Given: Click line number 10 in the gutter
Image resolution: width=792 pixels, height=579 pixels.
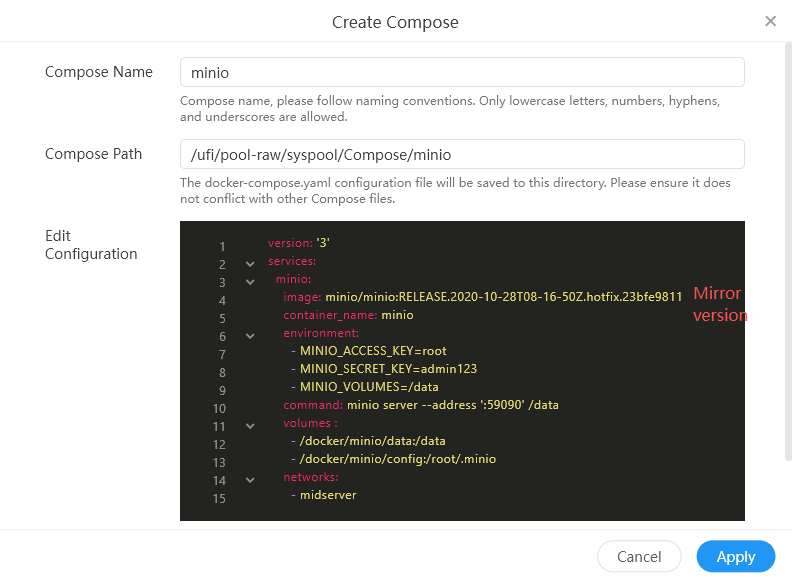Looking at the screenshot, I should click(219, 409).
